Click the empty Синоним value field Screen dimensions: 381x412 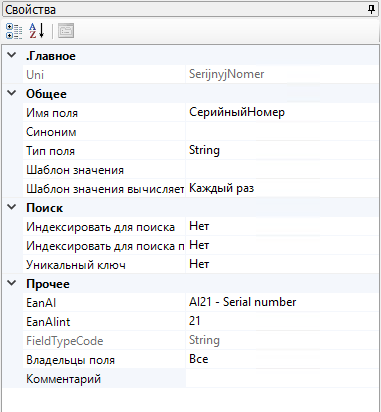tap(282, 131)
